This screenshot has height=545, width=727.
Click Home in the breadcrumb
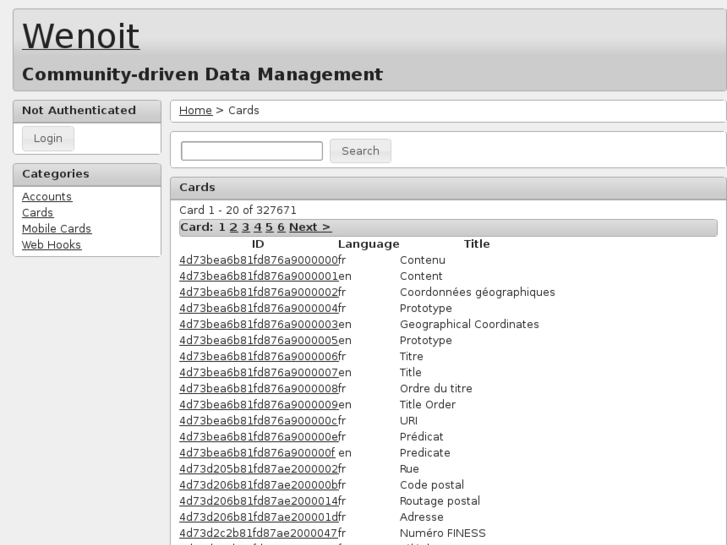(x=195, y=111)
